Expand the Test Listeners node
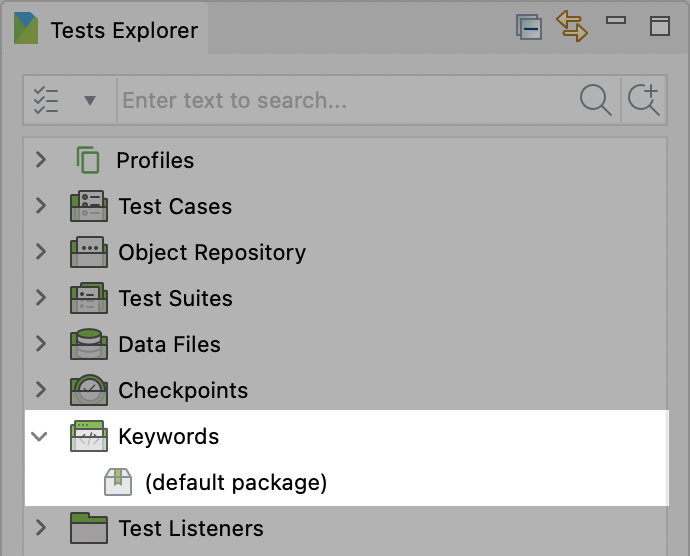Viewport: 690px width, 556px height. click(41, 528)
